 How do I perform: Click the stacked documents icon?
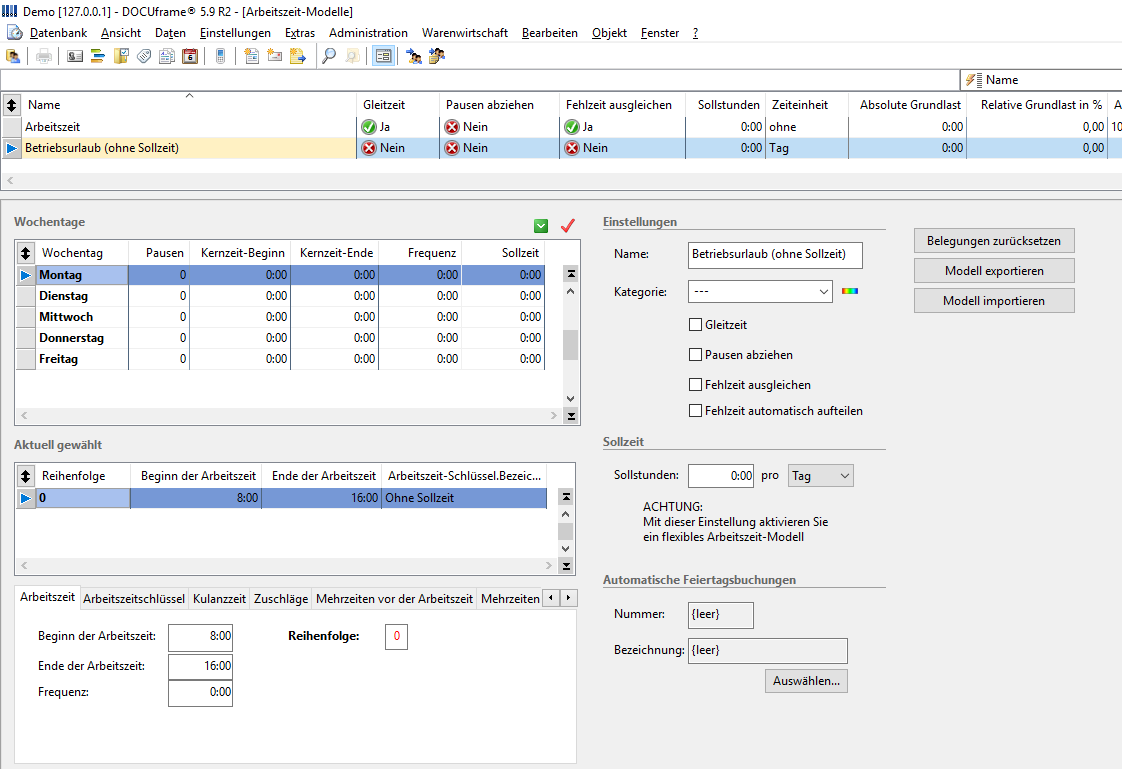tap(167, 56)
